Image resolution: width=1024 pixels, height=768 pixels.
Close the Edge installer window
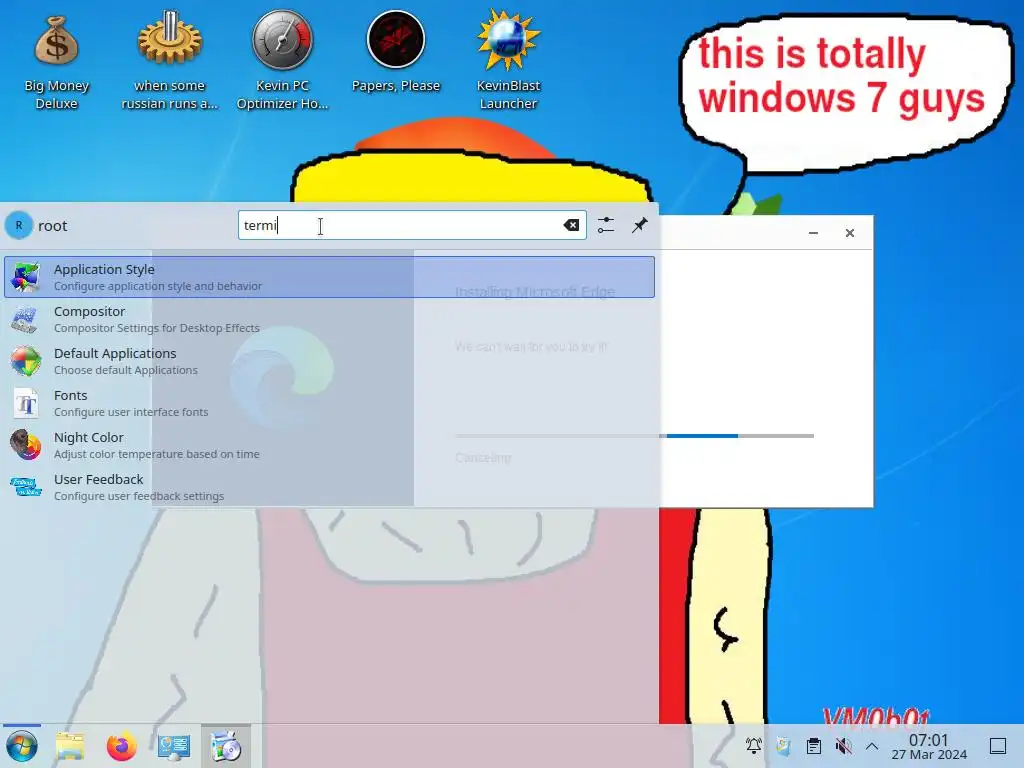point(850,233)
